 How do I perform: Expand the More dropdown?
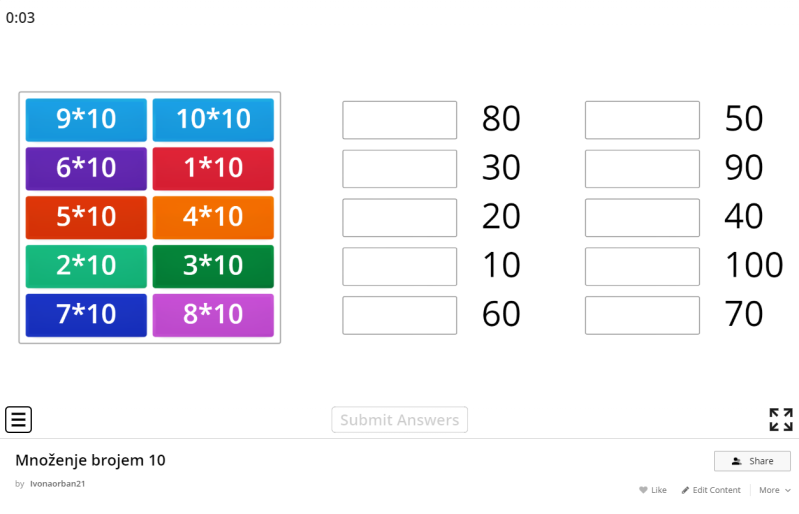click(x=774, y=490)
